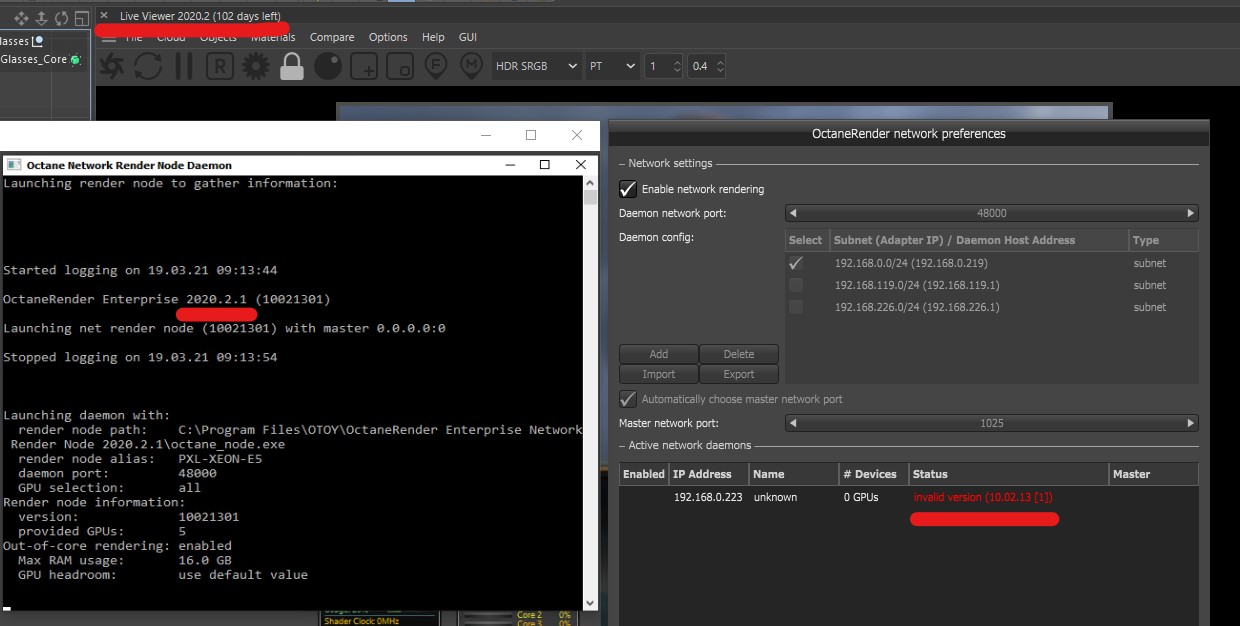The height and width of the screenshot is (626, 1240).
Task: Increase Daemon network port with right arrow
Action: coord(1191,213)
